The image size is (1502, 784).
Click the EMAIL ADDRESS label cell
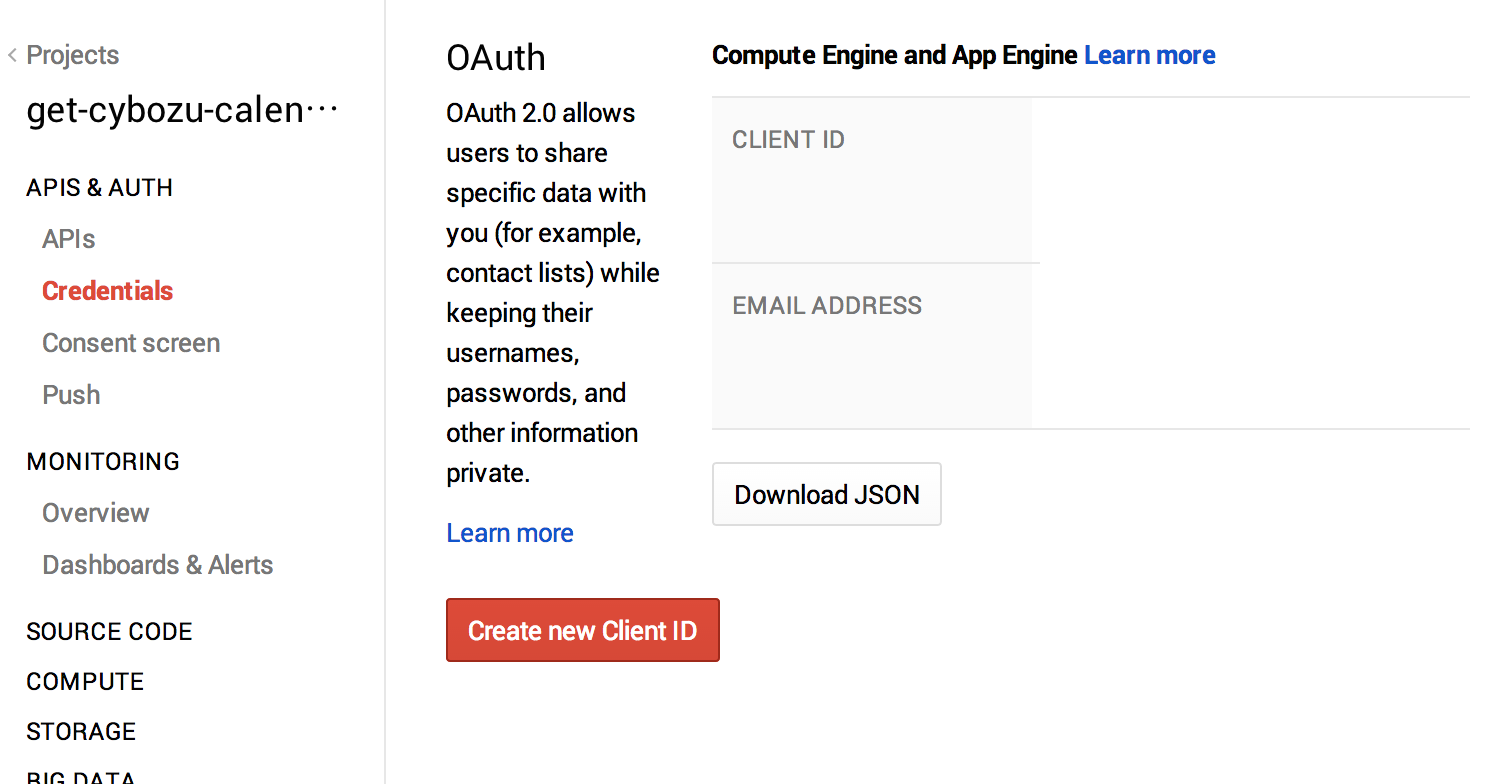(872, 346)
